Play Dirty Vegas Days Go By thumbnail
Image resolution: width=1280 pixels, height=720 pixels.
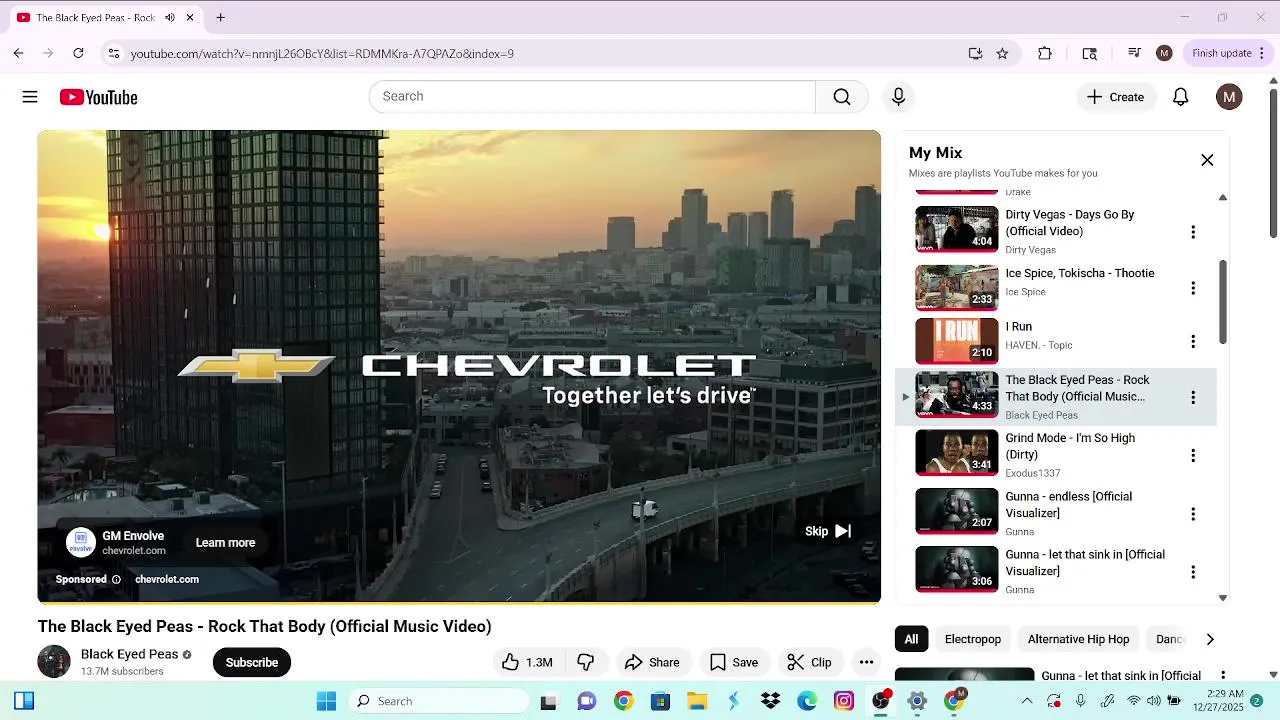pos(957,229)
